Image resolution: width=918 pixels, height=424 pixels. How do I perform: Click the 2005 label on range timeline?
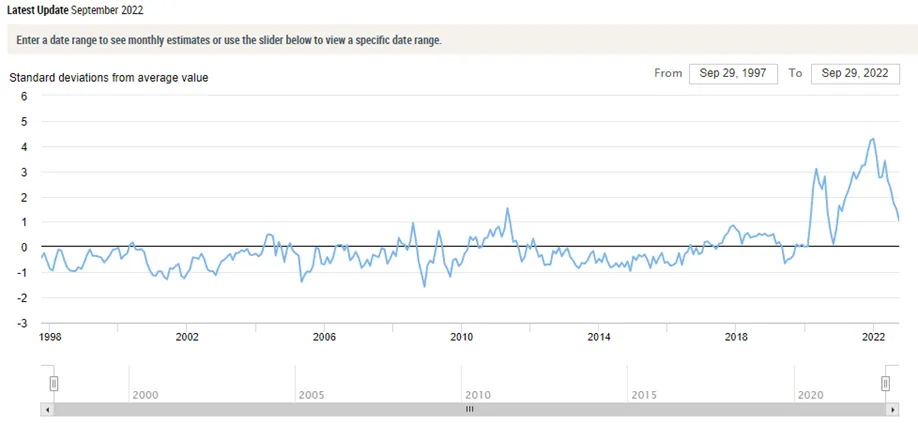[x=311, y=395]
